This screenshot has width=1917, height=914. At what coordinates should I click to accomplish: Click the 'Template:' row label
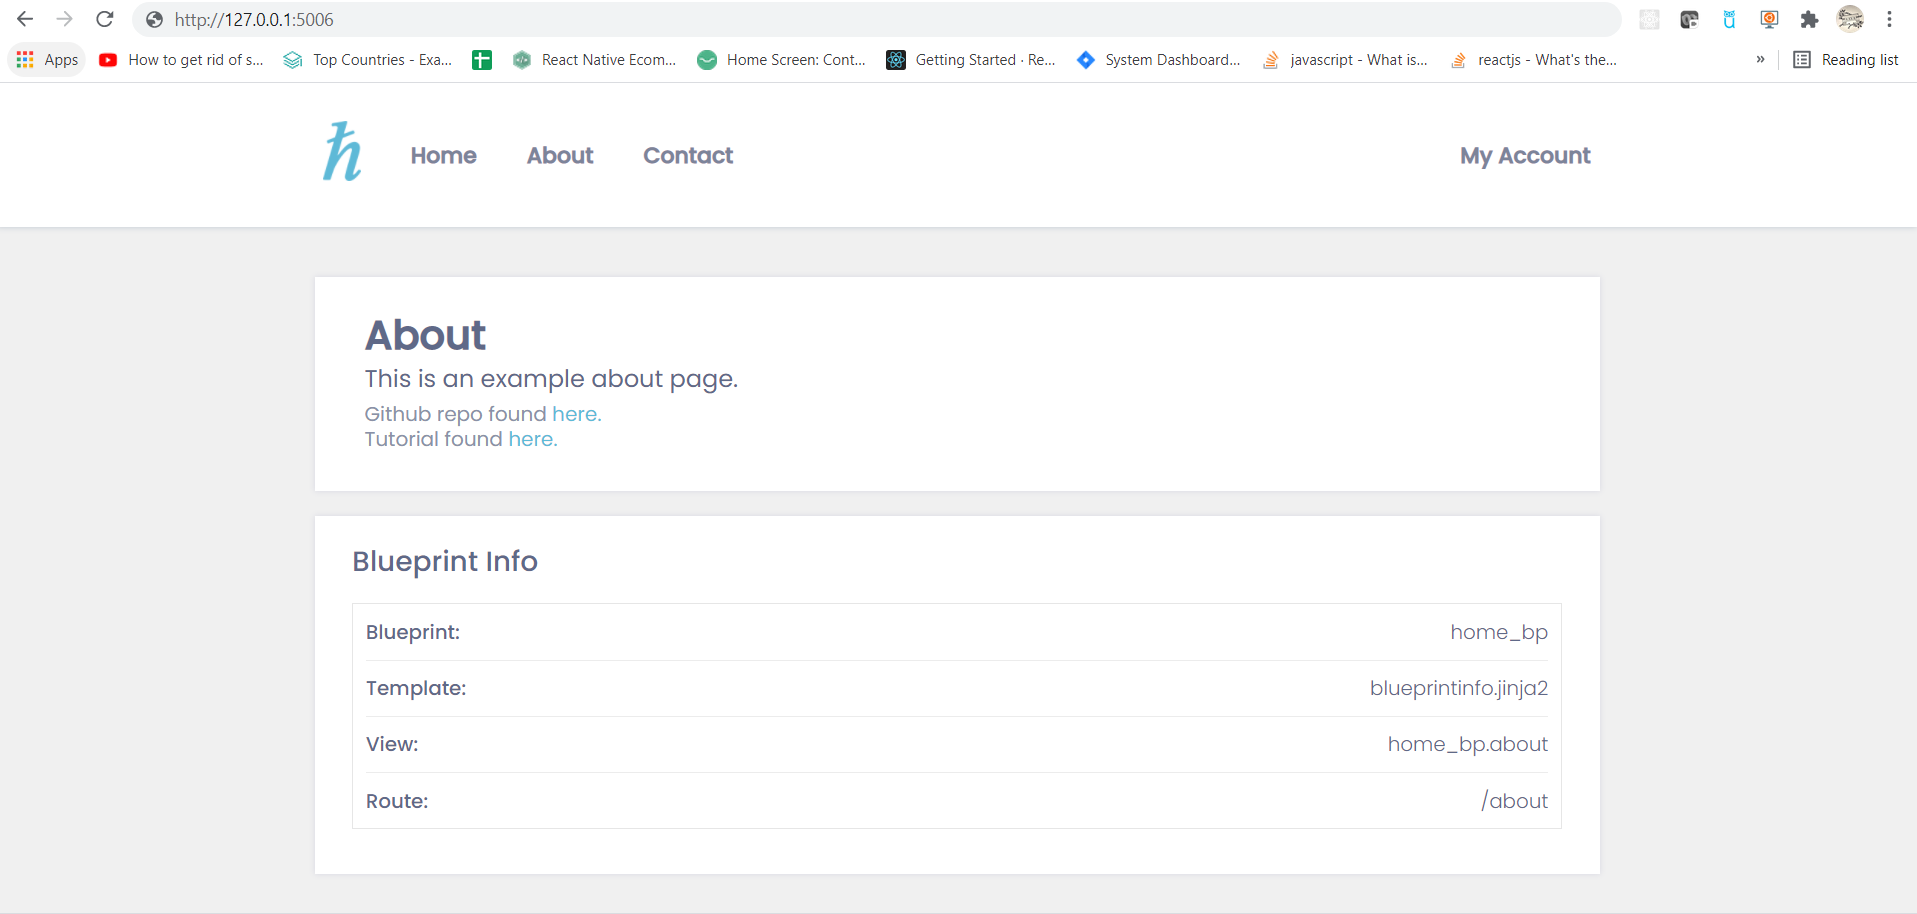point(416,688)
